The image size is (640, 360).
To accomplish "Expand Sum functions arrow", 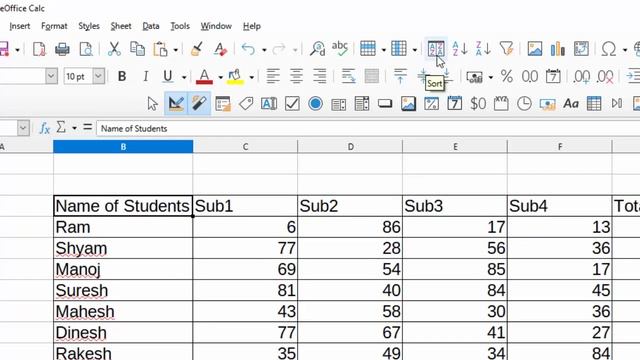I will 74,128.
